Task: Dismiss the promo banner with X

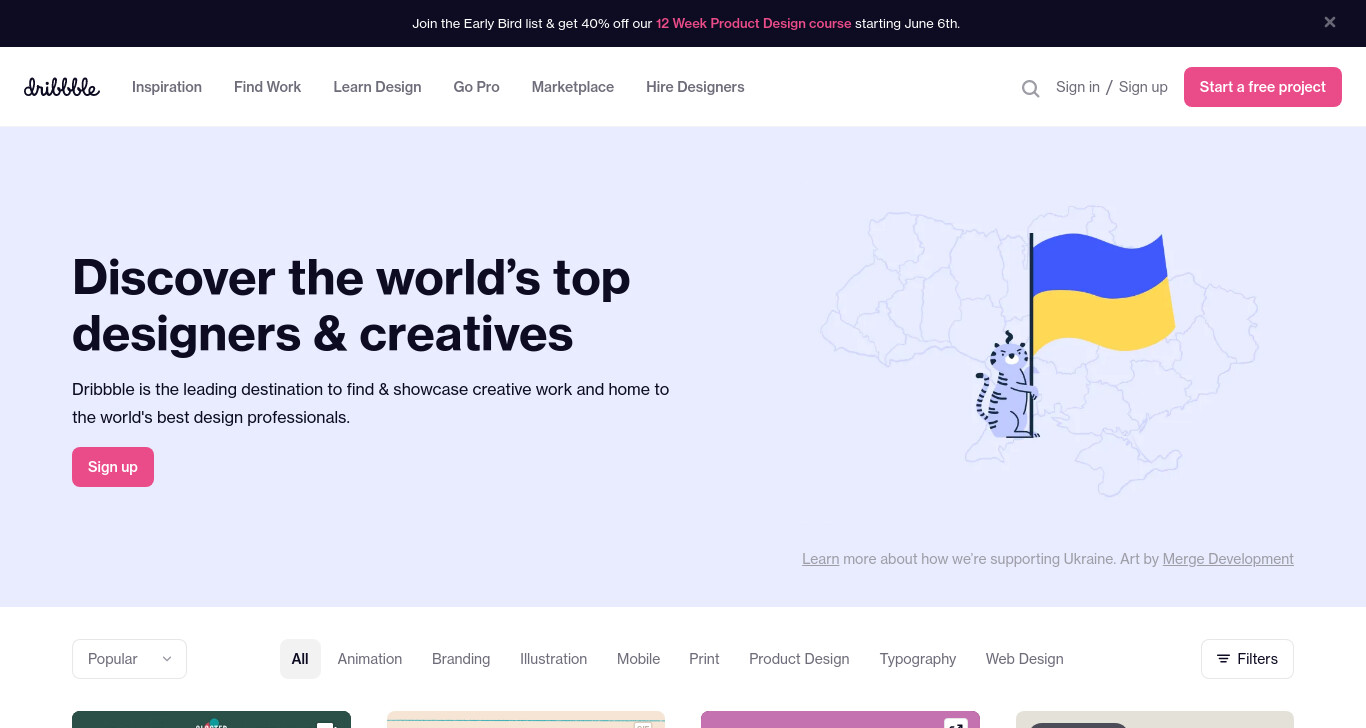Action: click(x=1330, y=22)
